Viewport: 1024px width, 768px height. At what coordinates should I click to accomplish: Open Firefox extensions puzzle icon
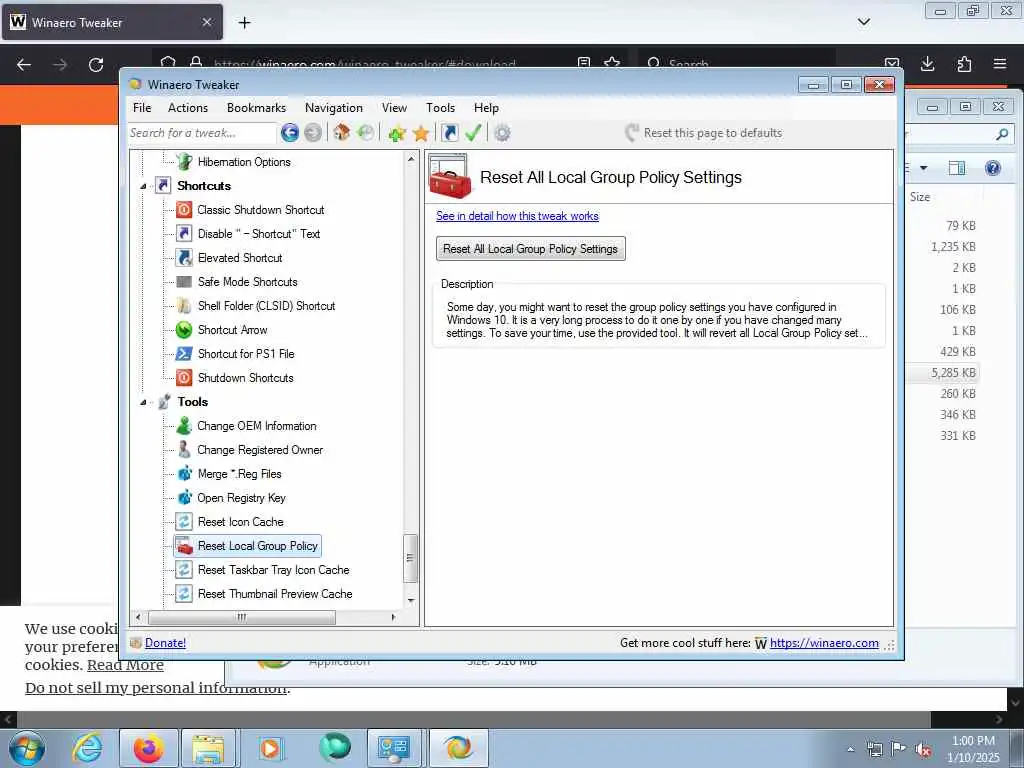tap(964, 64)
